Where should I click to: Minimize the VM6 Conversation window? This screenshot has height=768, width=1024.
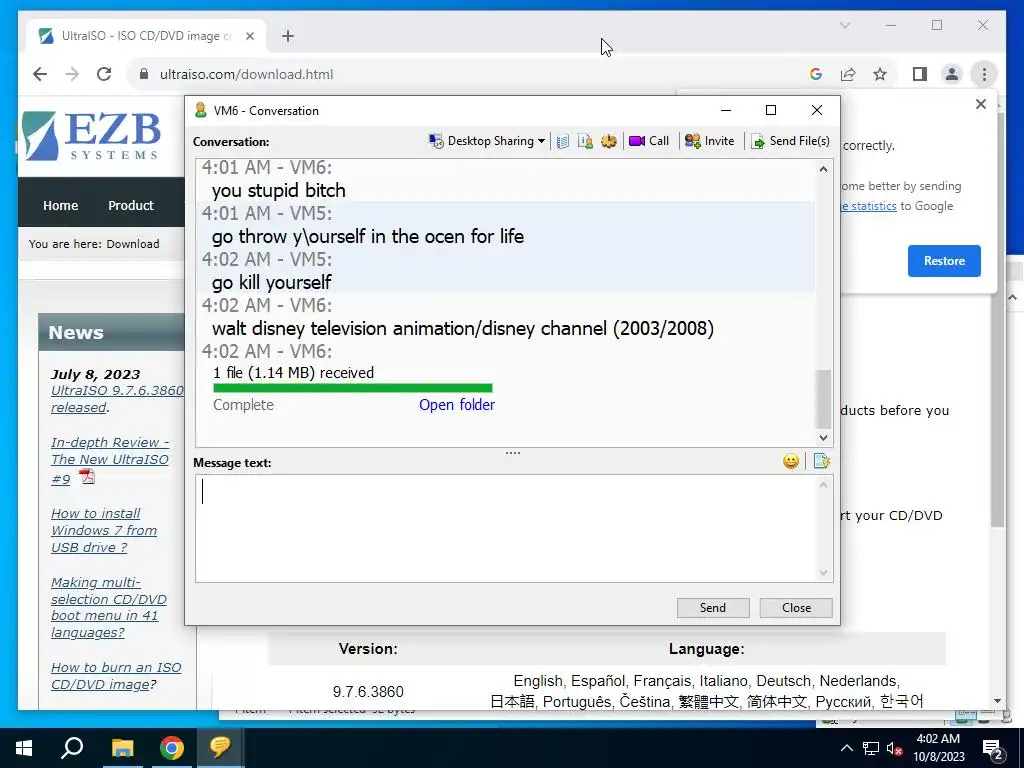click(x=726, y=110)
